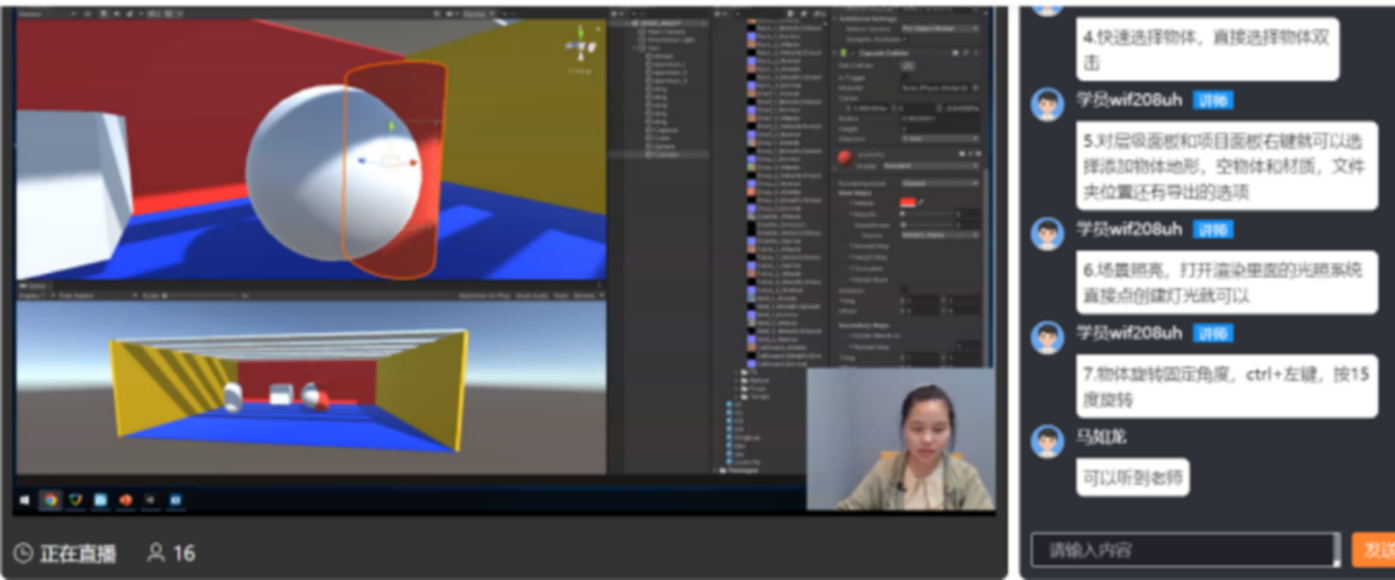Viewport: 1395px width, 580px height.
Task: Click the red Albedo color swatch
Action: click(x=908, y=202)
